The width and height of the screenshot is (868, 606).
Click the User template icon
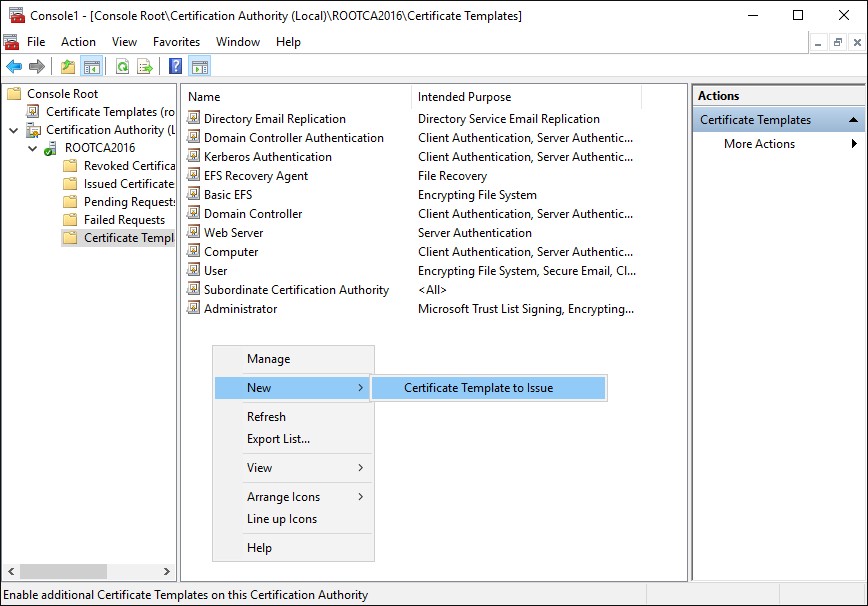(x=193, y=270)
